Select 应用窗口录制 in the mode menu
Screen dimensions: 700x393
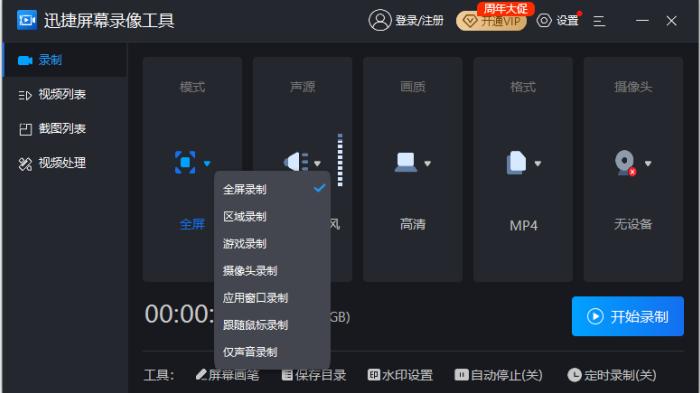click(272, 298)
